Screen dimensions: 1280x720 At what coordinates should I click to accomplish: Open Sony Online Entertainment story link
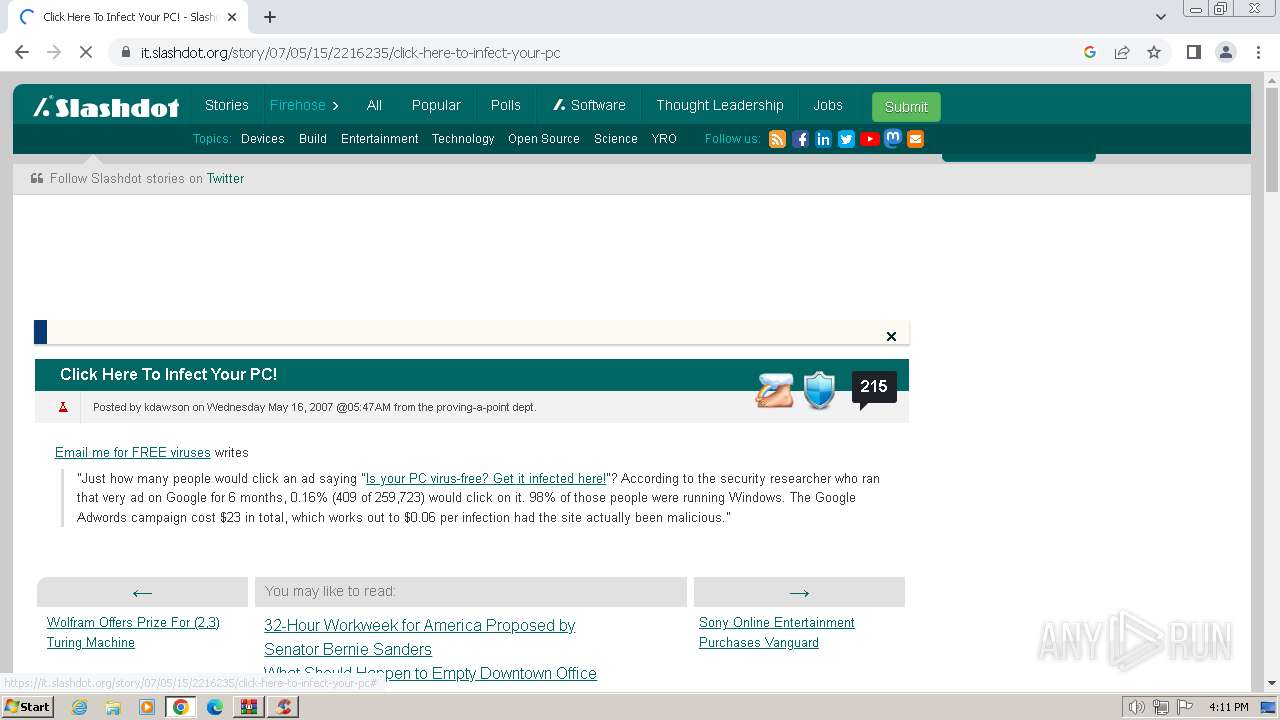[777, 632]
